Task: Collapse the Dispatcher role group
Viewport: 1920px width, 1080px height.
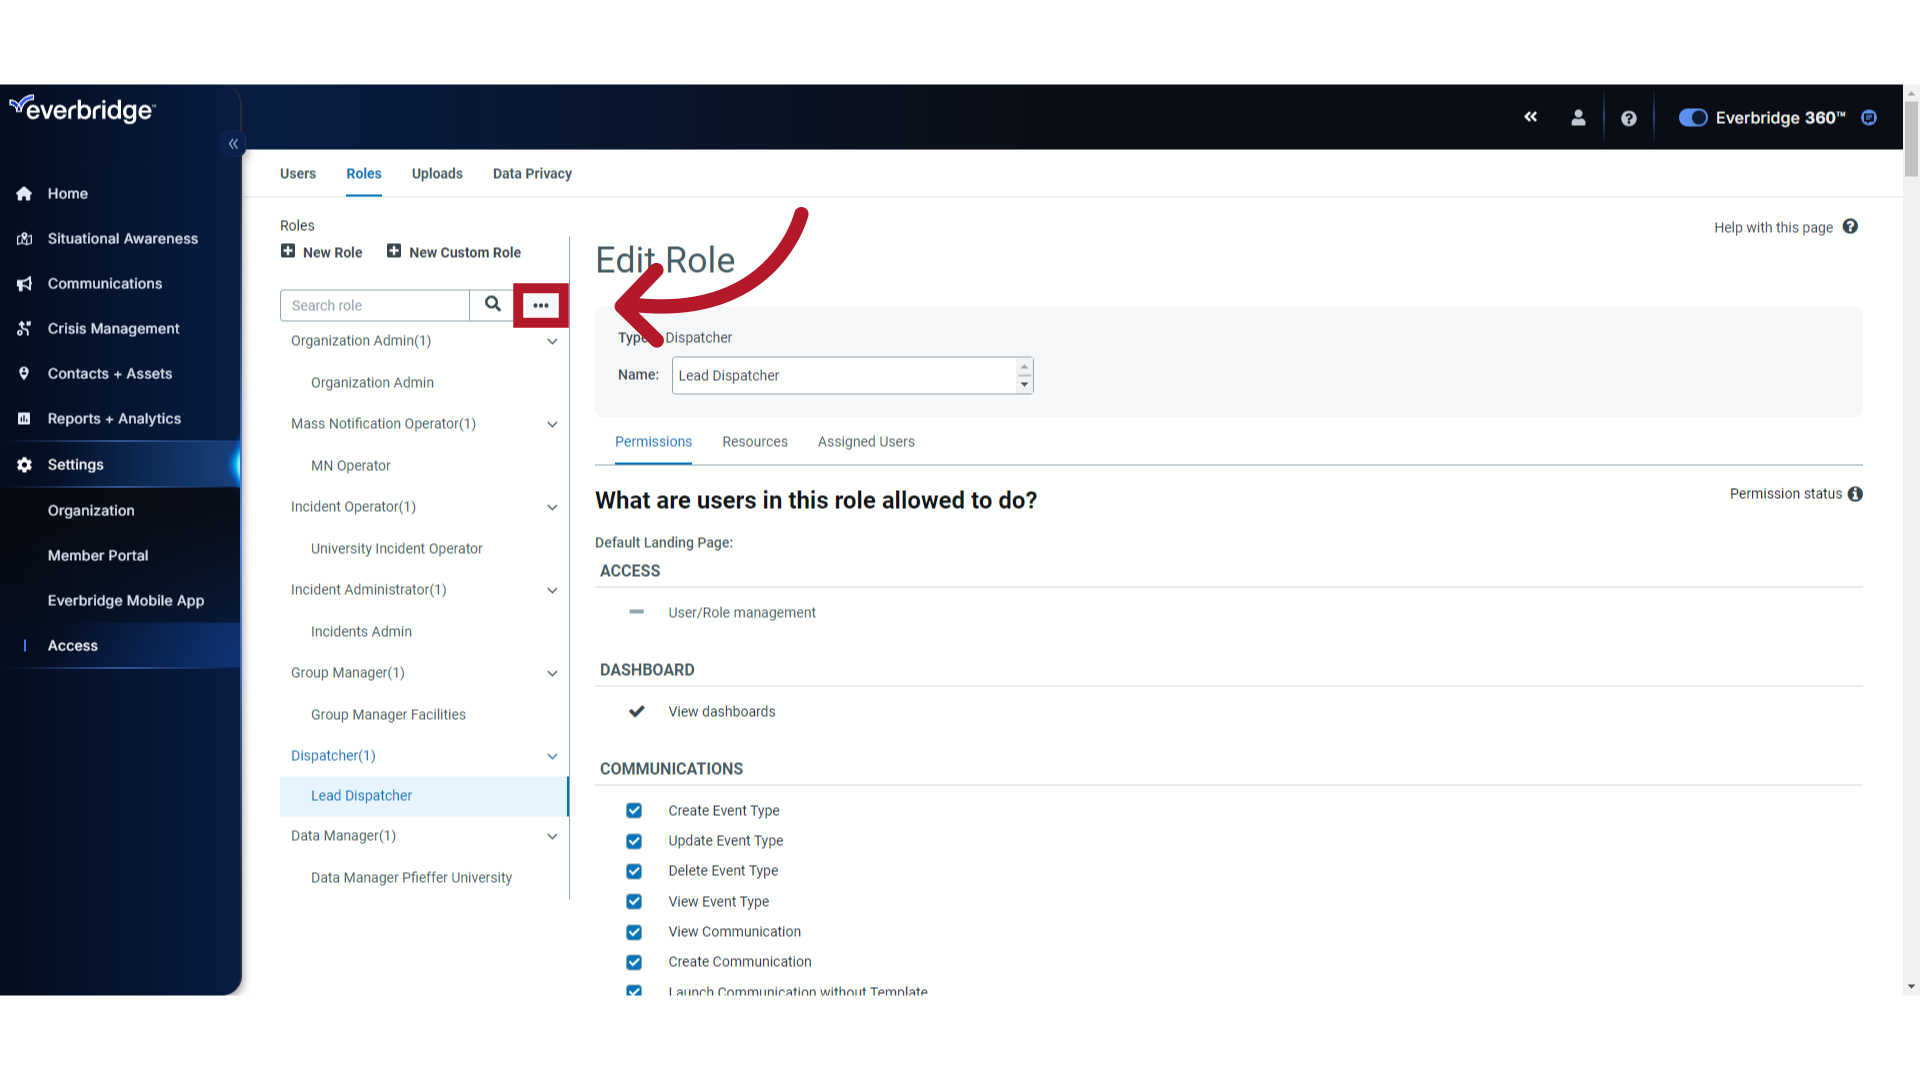Action: tap(553, 754)
